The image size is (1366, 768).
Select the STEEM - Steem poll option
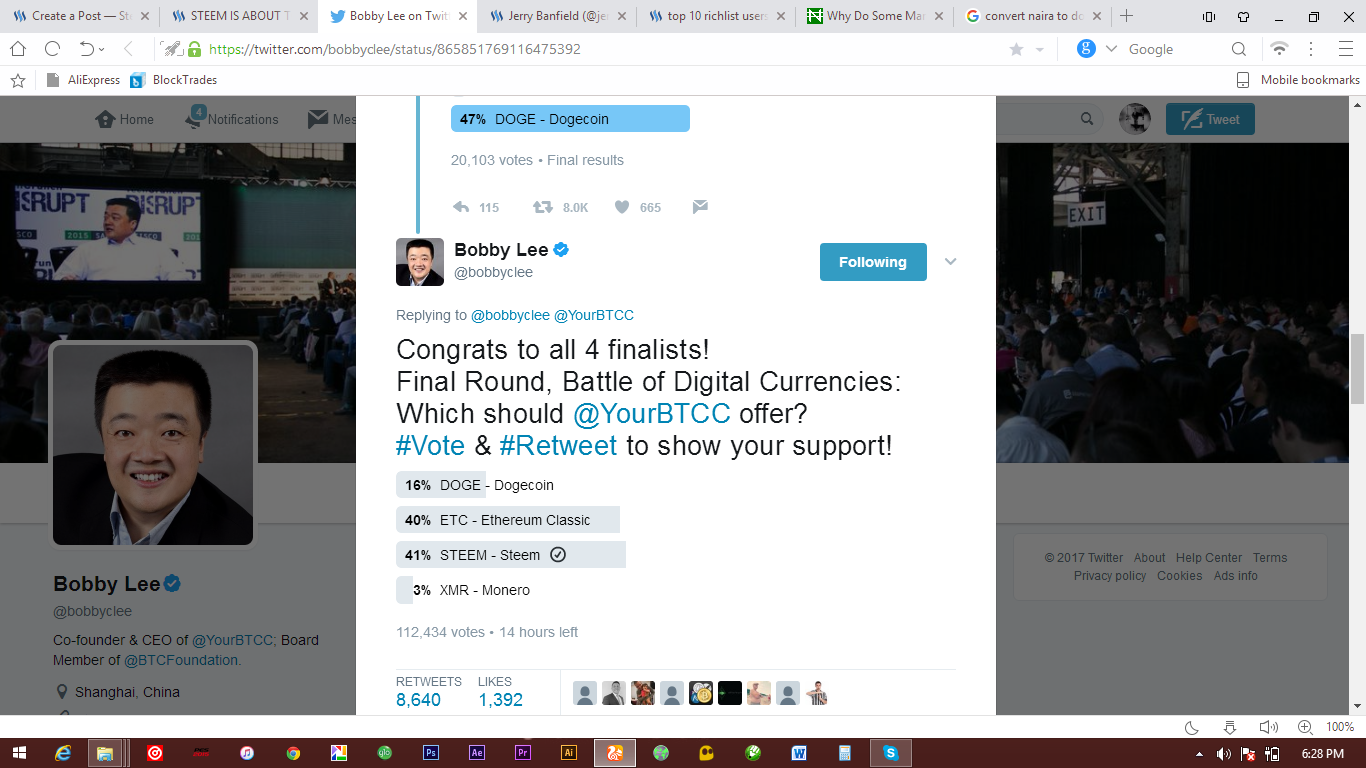[x=511, y=555]
